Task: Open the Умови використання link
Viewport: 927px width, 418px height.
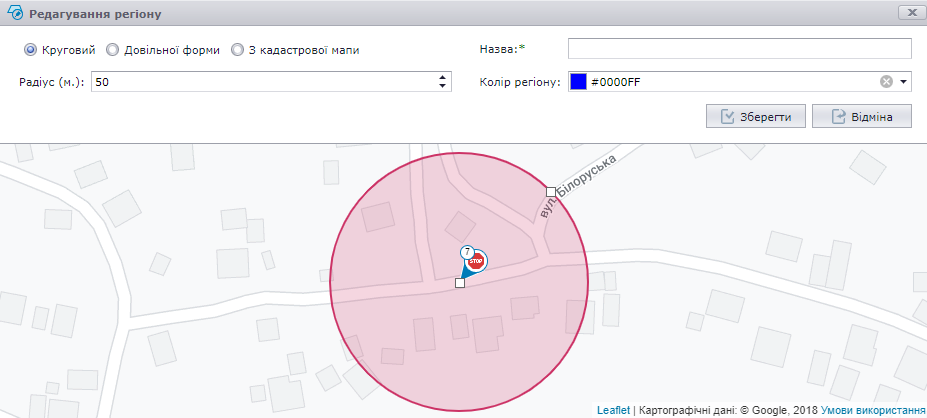Action: 873,410
